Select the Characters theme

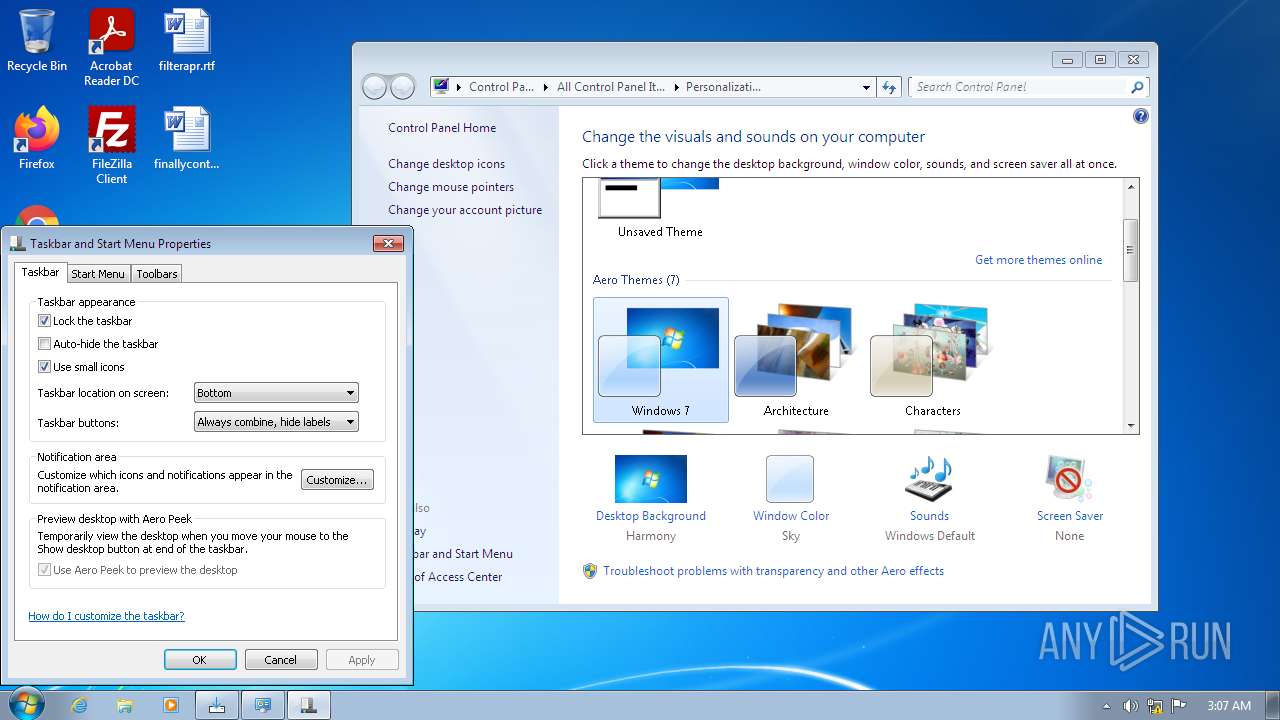coord(933,360)
